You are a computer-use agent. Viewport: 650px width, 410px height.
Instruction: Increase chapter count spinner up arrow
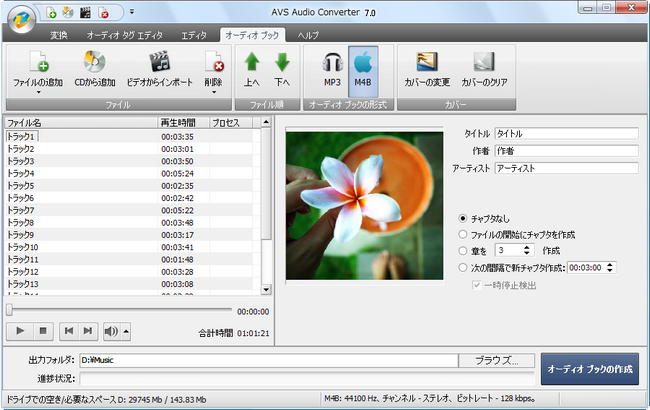[x=526, y=247]
